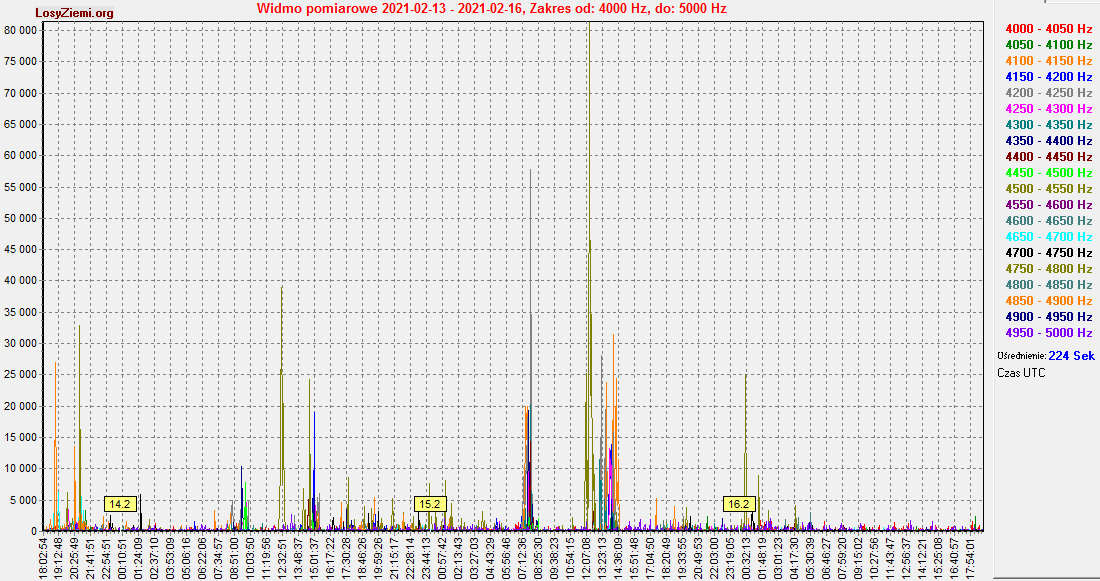1100x581 pixels.
Task: Click the 14.2 date marker
Action: [120, 504]
